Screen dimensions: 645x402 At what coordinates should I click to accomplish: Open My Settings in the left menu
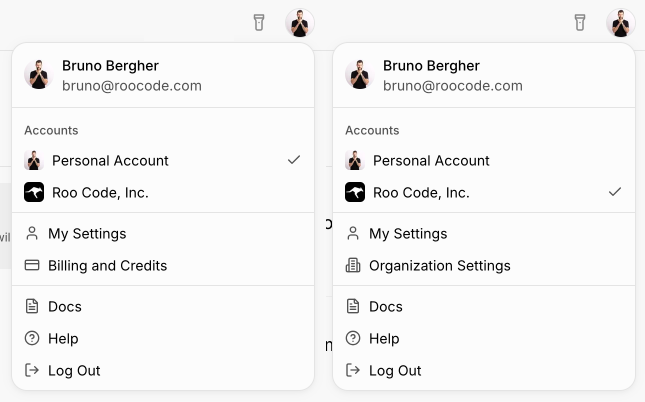(87, 234)
